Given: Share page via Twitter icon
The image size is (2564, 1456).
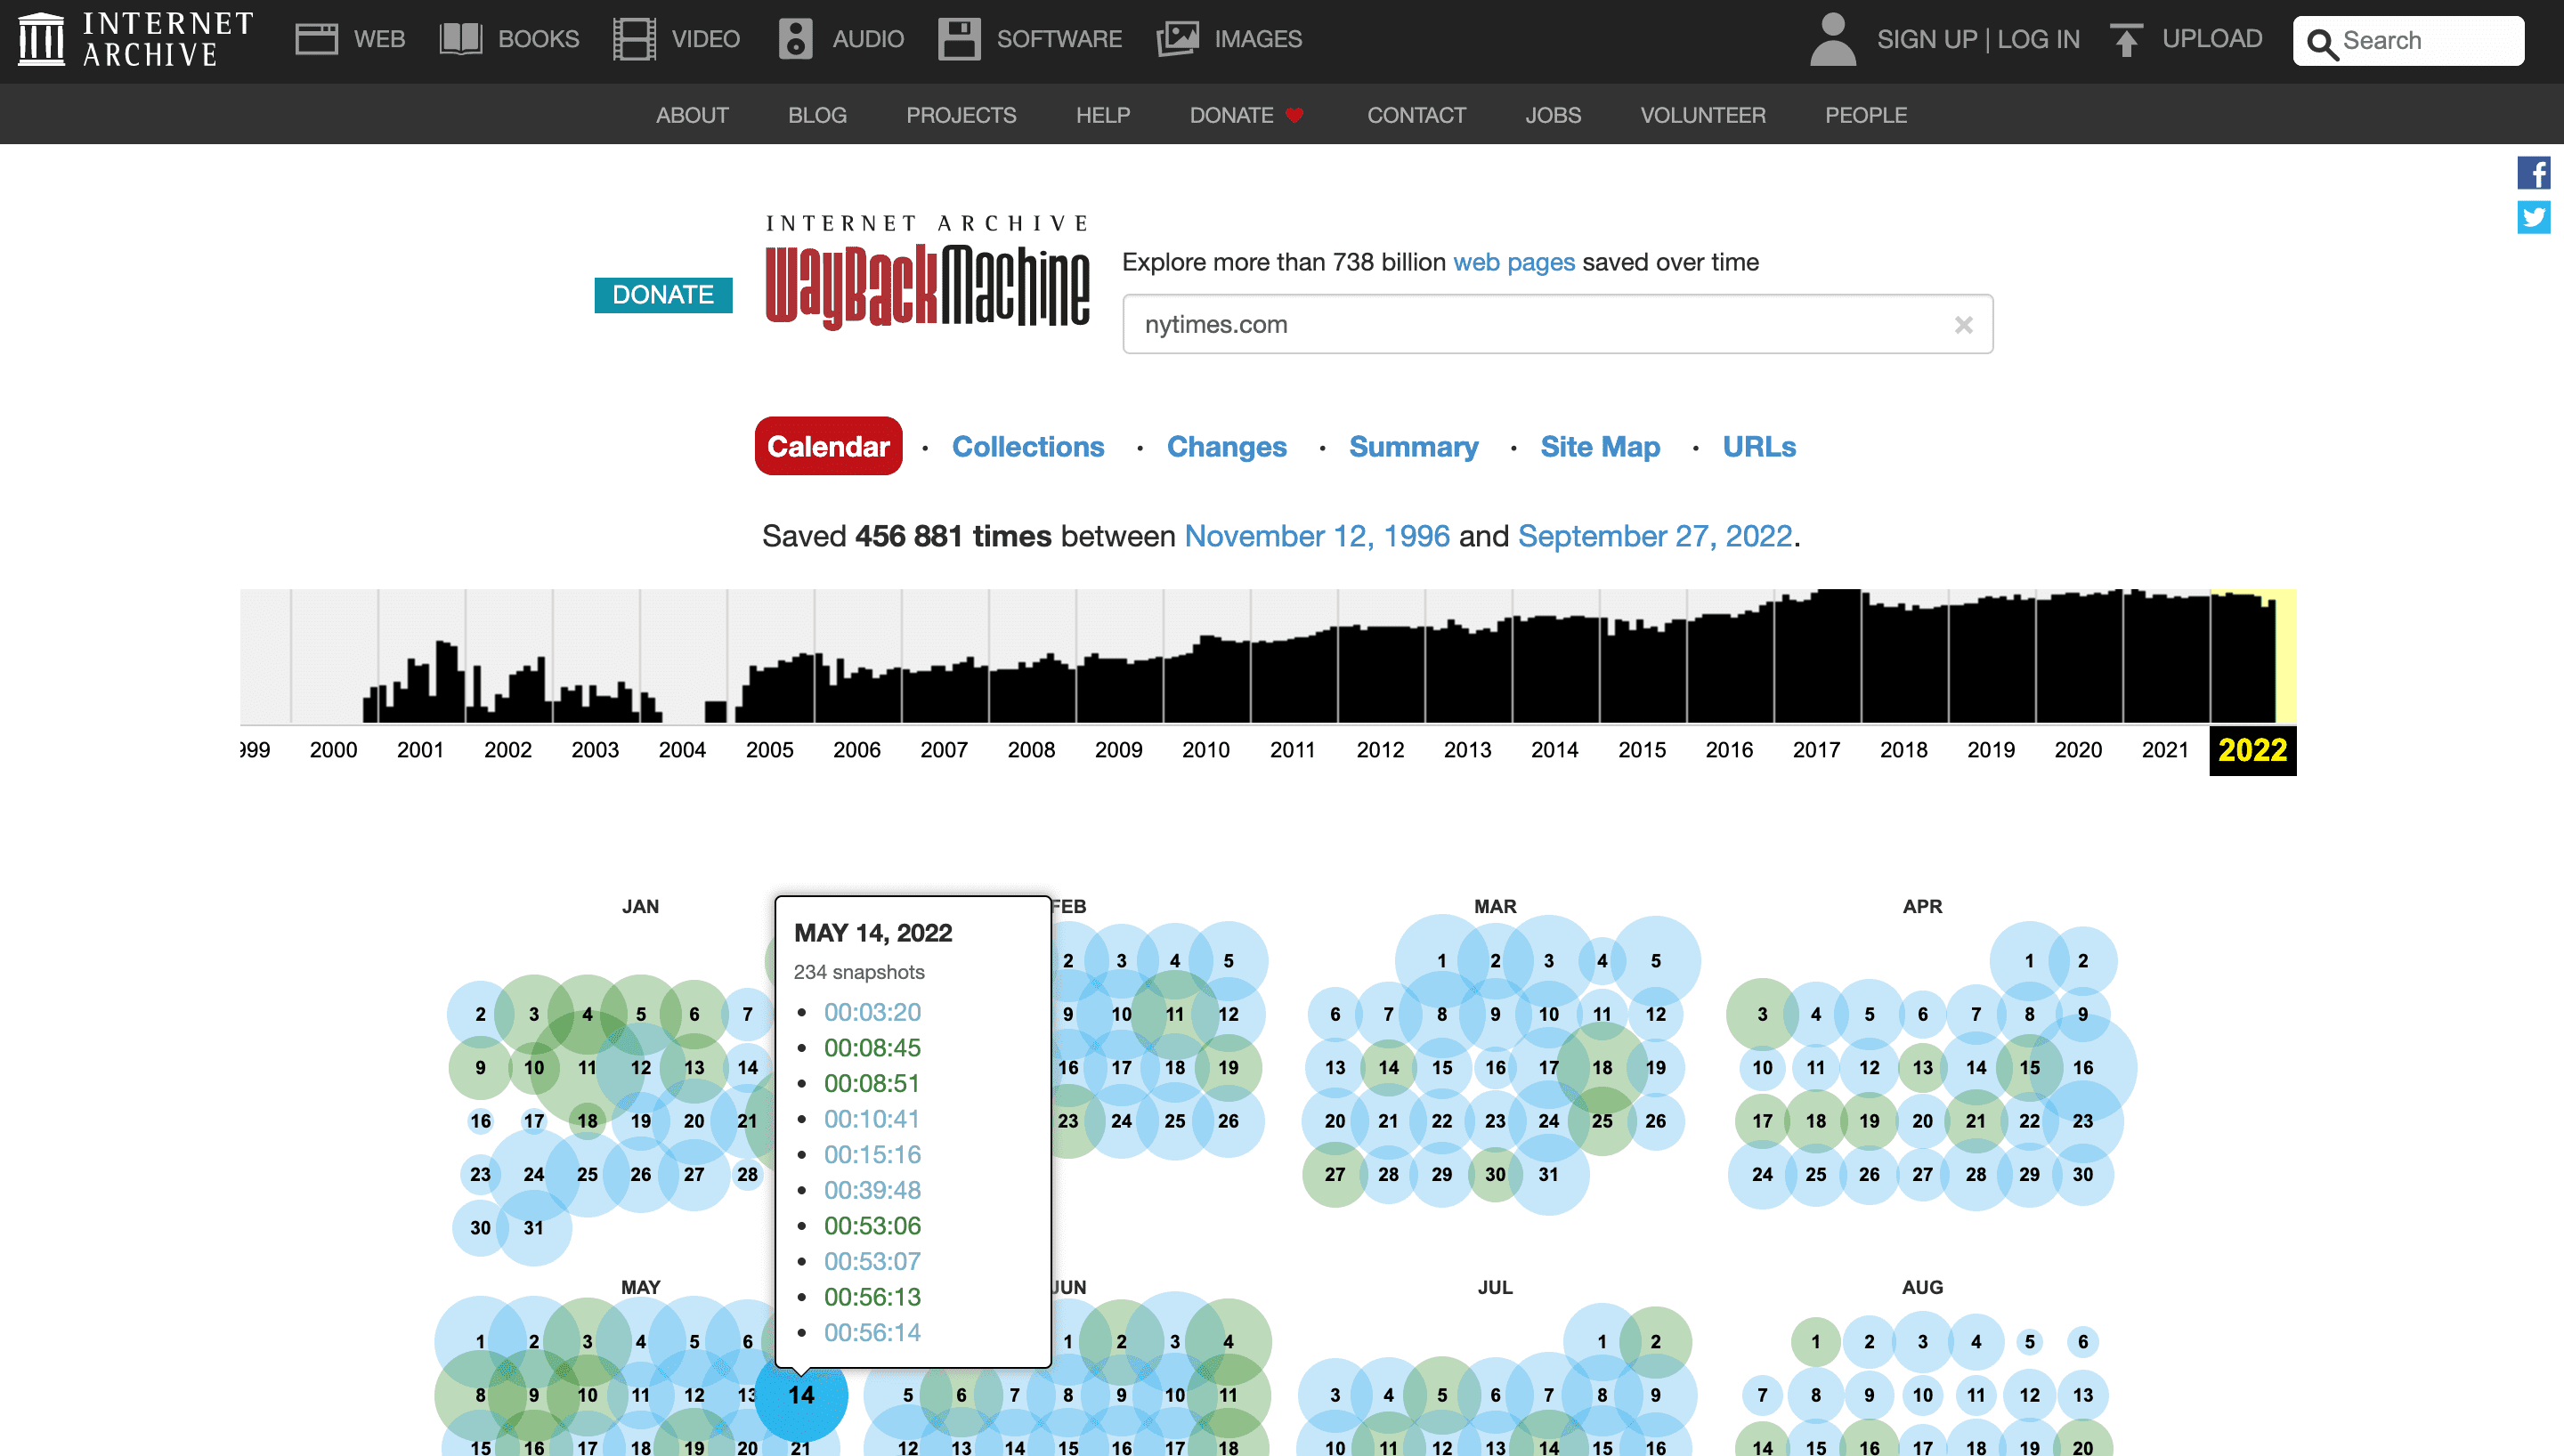Looking at the screenshot, I should [x=2533, y=217].
